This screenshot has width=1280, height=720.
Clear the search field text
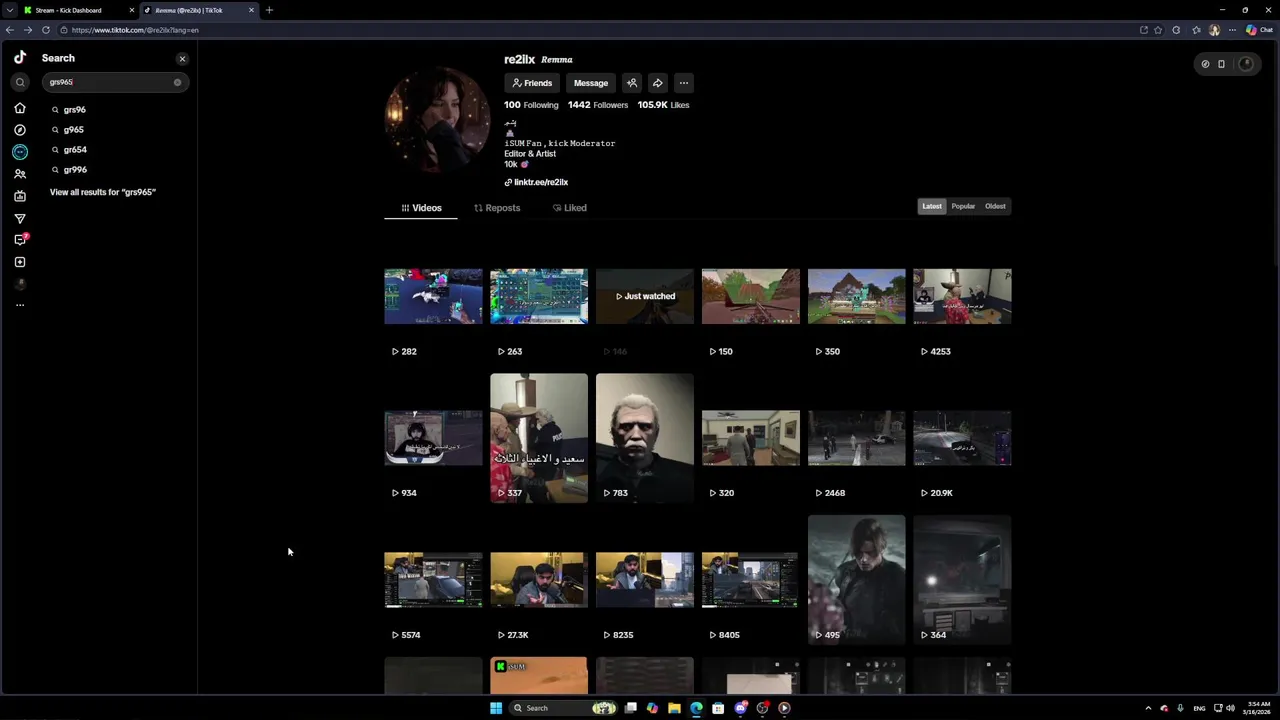pyautogui.click(x=177, y=82)
